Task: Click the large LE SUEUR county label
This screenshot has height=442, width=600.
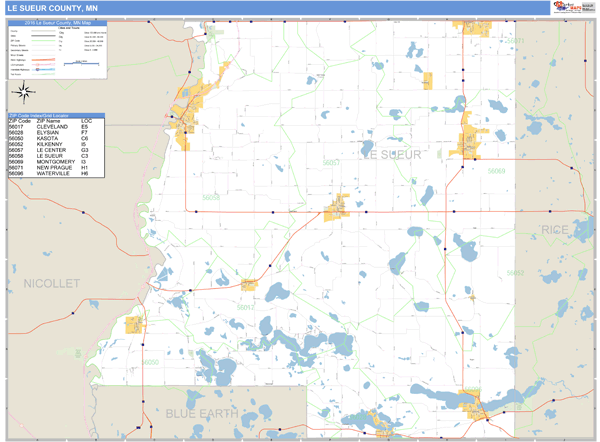Action: click(392, 155)
